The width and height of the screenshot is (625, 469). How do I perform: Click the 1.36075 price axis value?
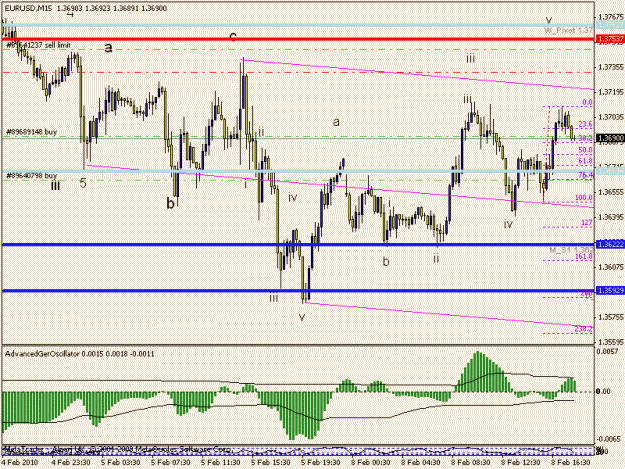[x=611, y=267]
